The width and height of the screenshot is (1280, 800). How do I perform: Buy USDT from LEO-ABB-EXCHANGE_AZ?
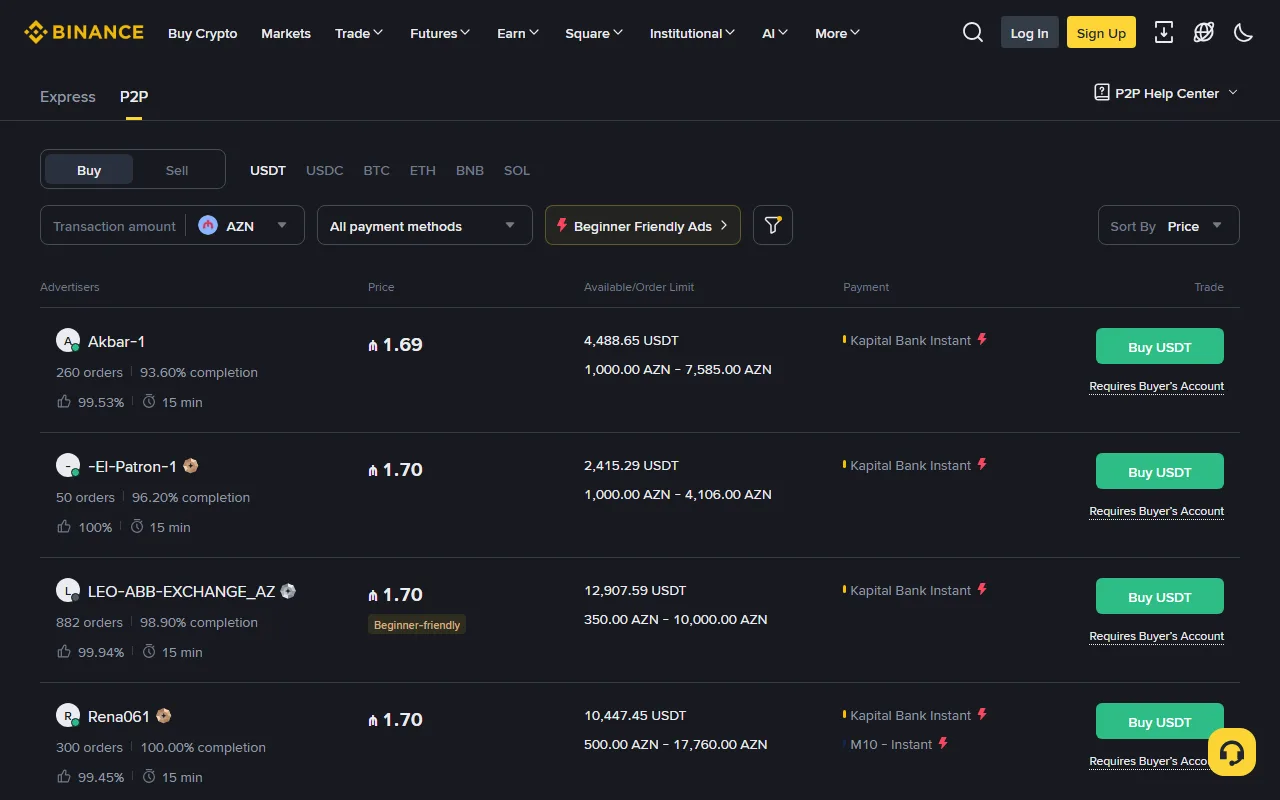pyautogui.click(x=1160, y=596)
